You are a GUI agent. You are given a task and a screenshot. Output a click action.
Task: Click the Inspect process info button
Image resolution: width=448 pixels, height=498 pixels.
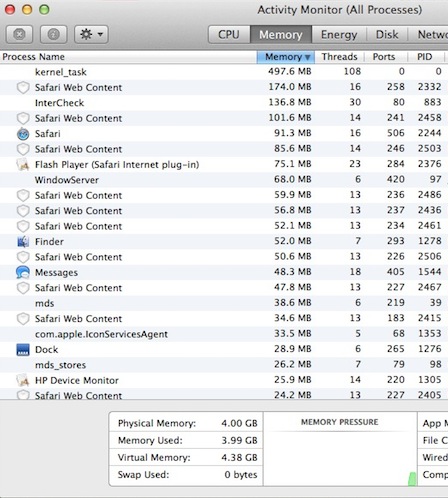(x=53, y=34)
